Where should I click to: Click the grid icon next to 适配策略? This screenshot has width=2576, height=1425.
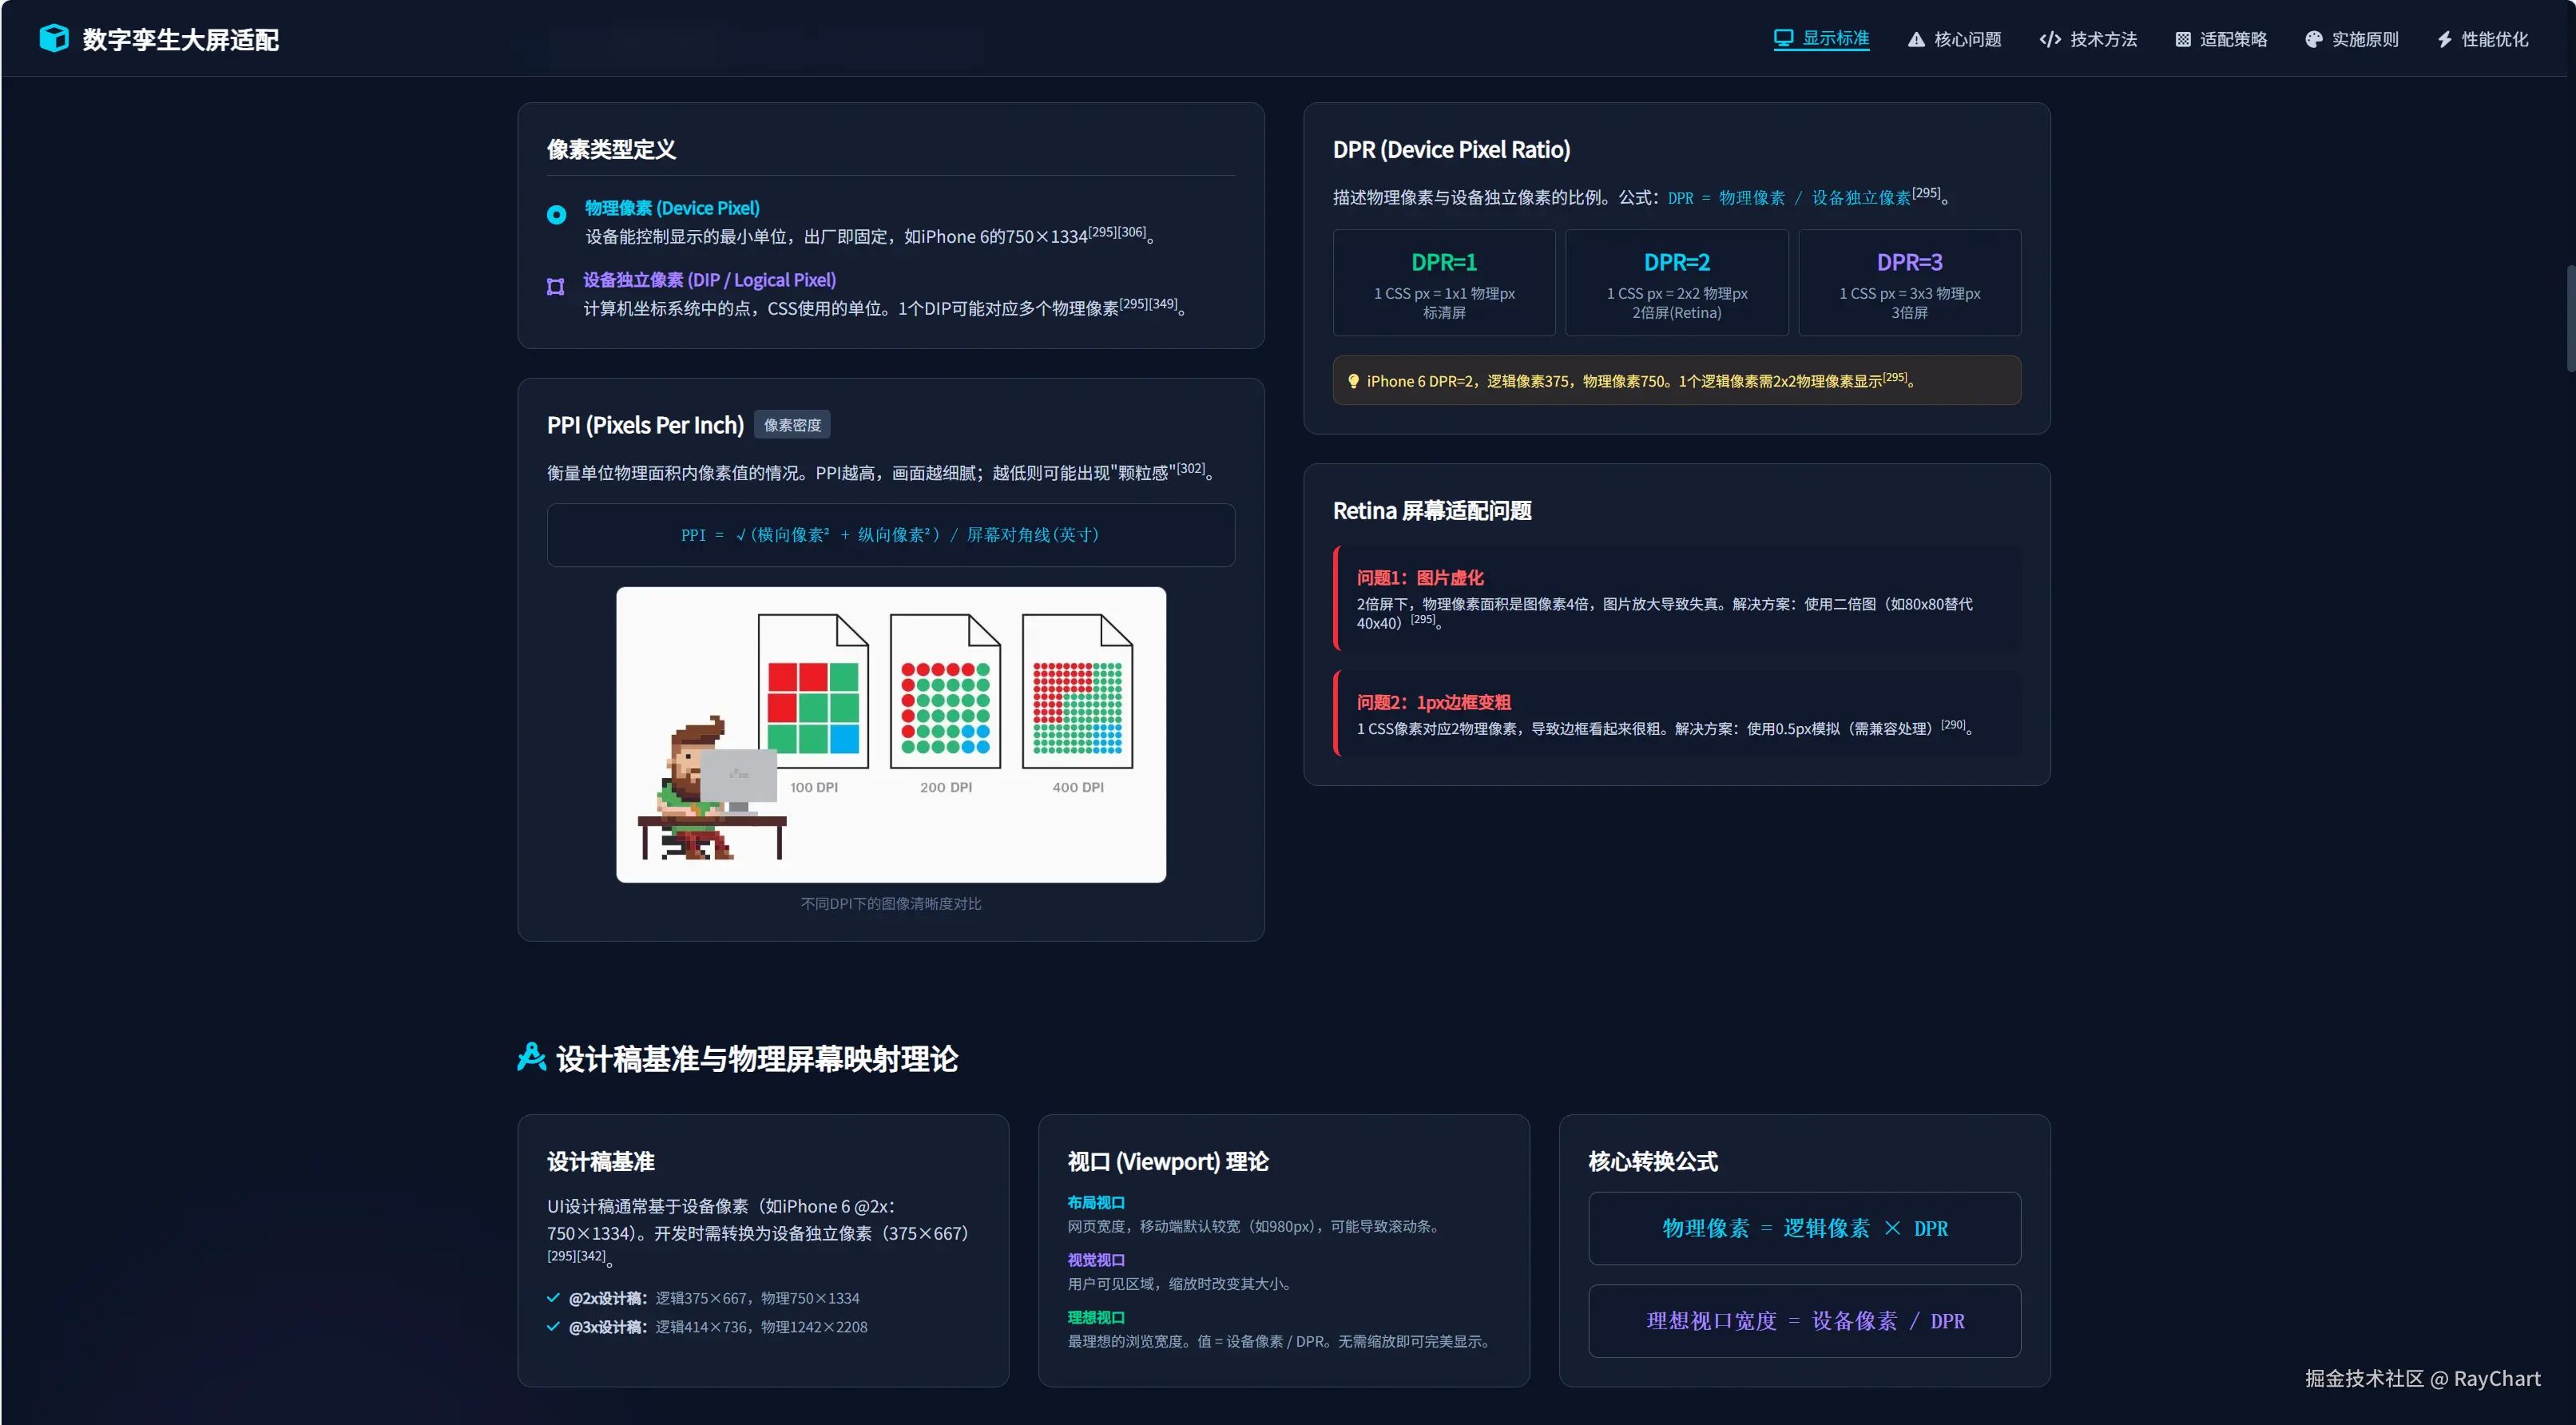[2183, 38]
